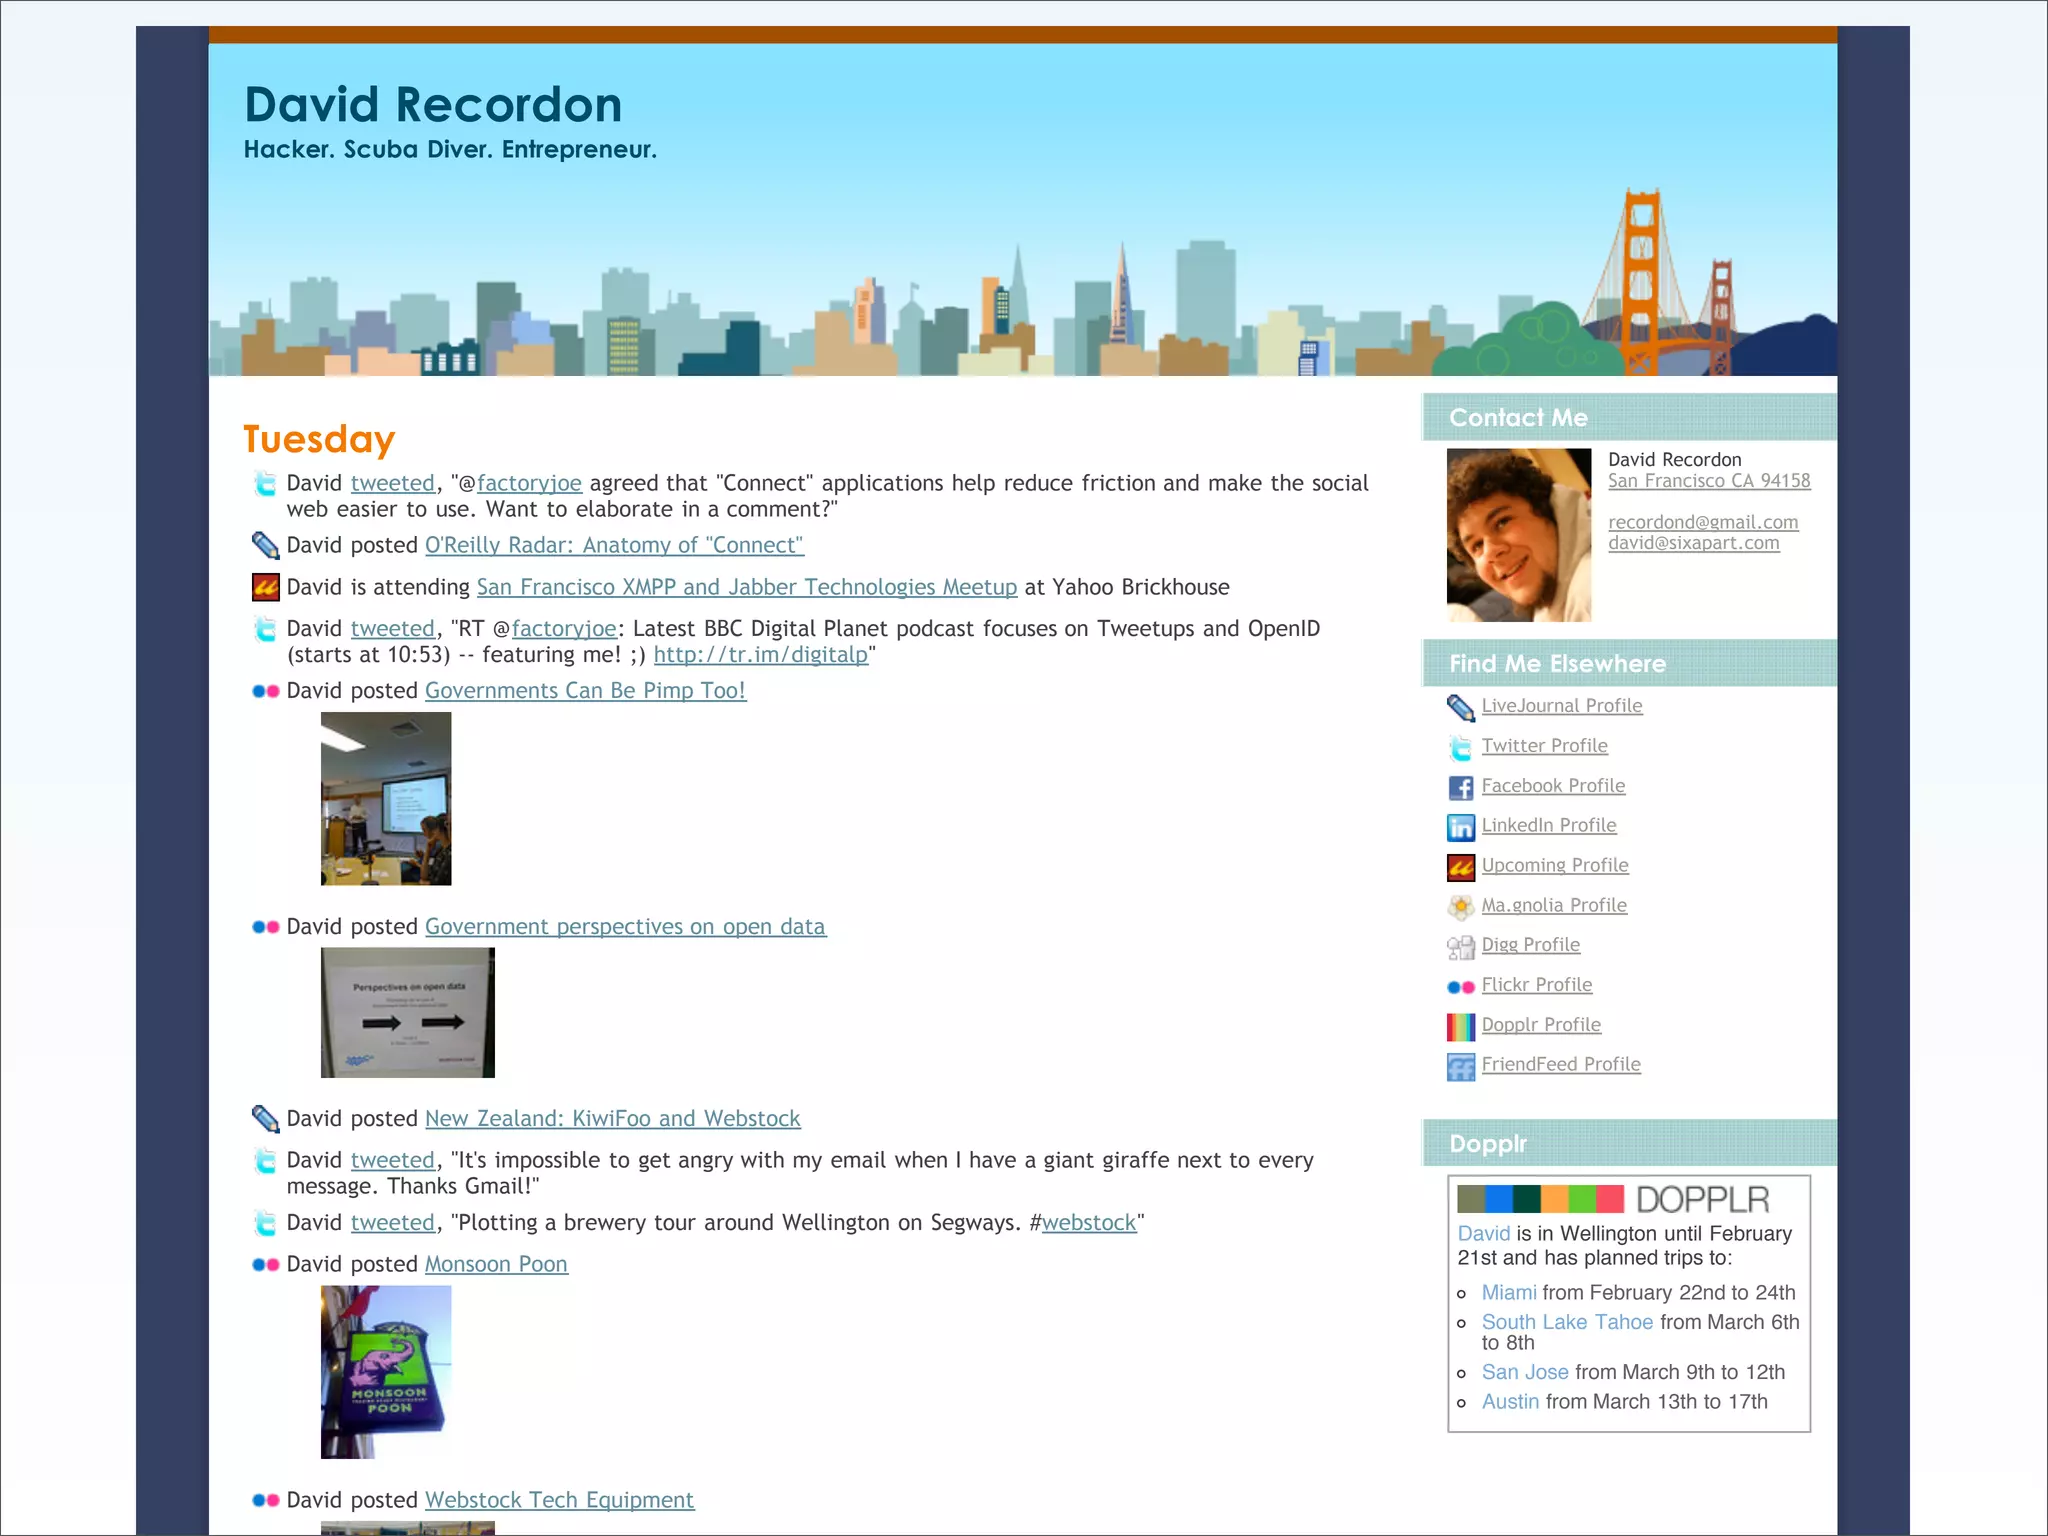The image size is (2048, 1536).
Task: Open the #webstock hashtag link
Action: tap(1088, 1222)
